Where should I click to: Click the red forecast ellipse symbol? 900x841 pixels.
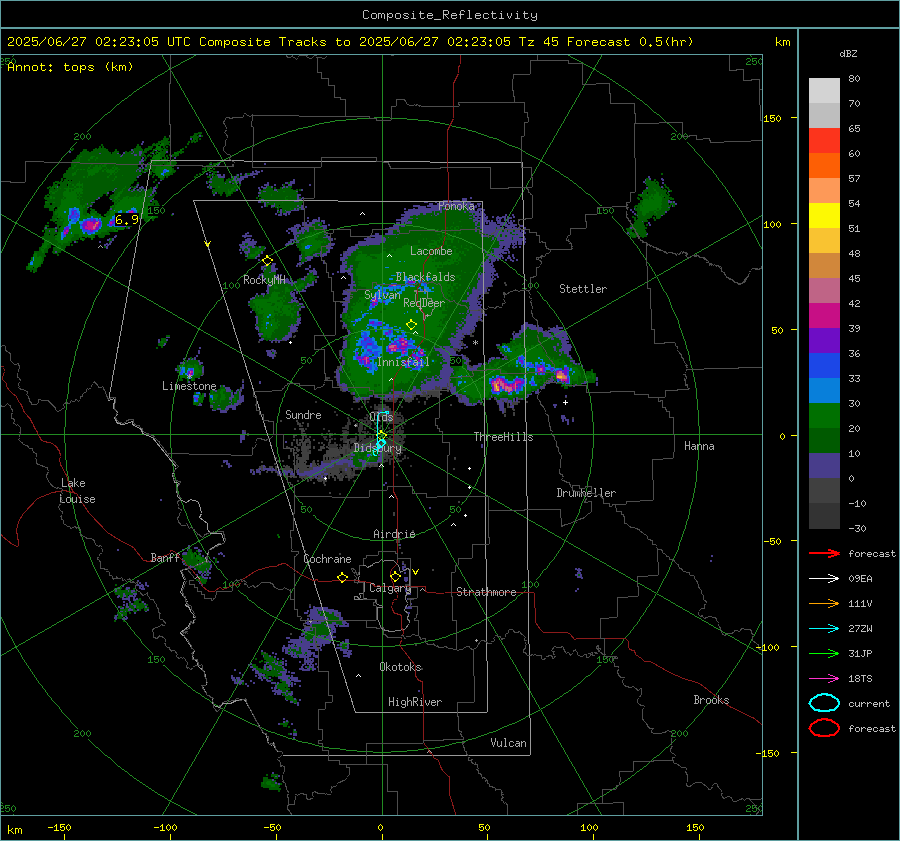(x=824, y=728)
